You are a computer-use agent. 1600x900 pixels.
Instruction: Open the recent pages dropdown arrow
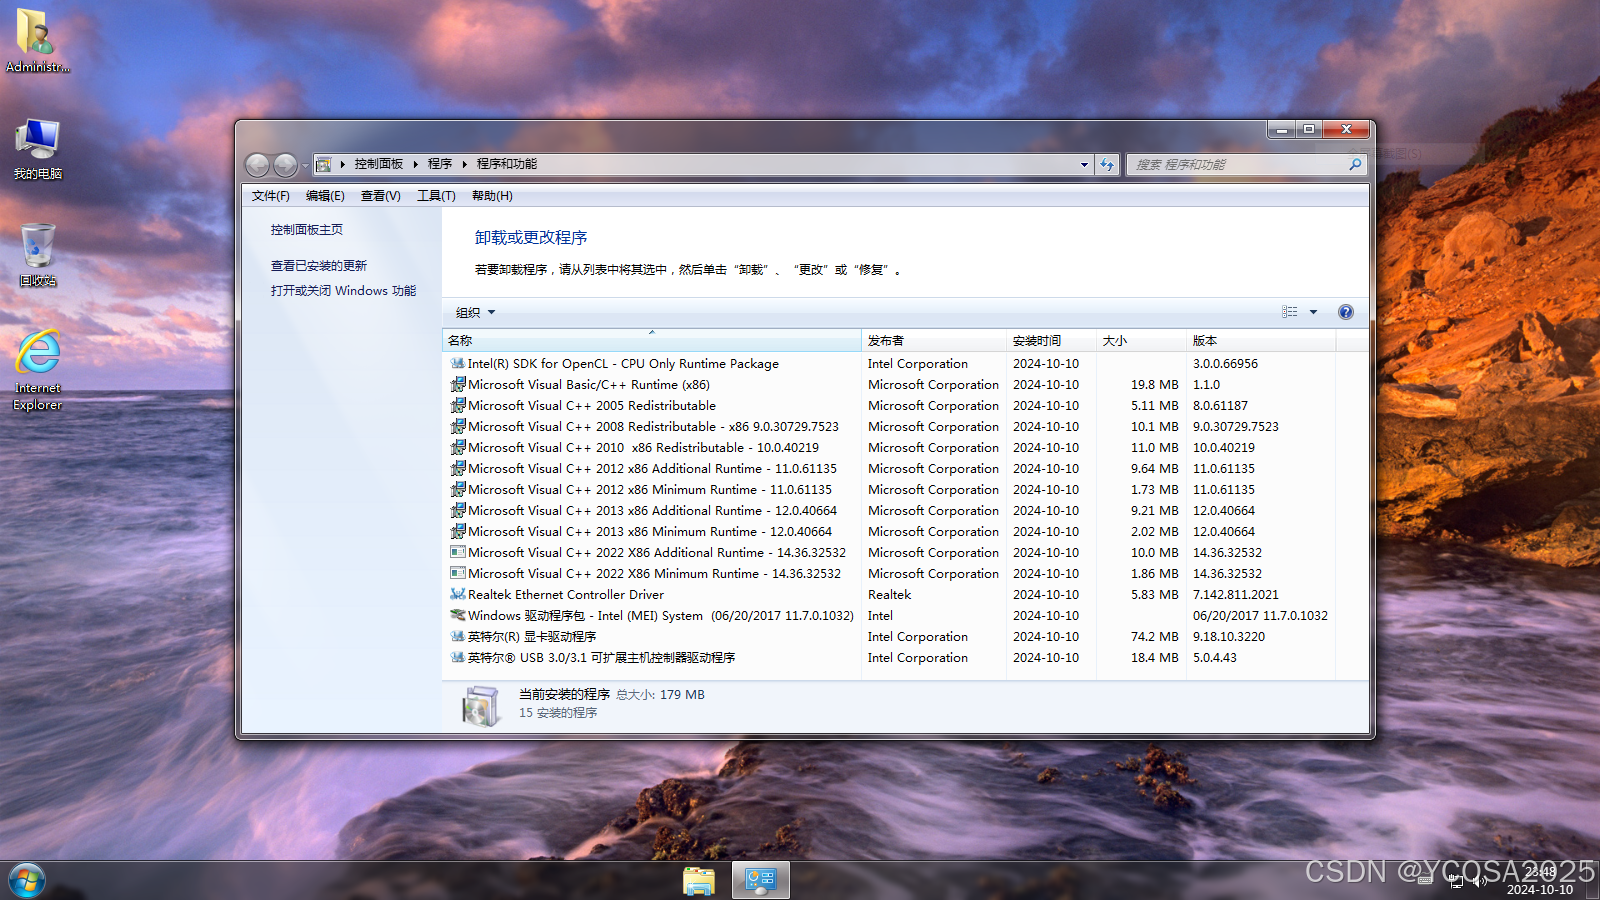(305, 165)
